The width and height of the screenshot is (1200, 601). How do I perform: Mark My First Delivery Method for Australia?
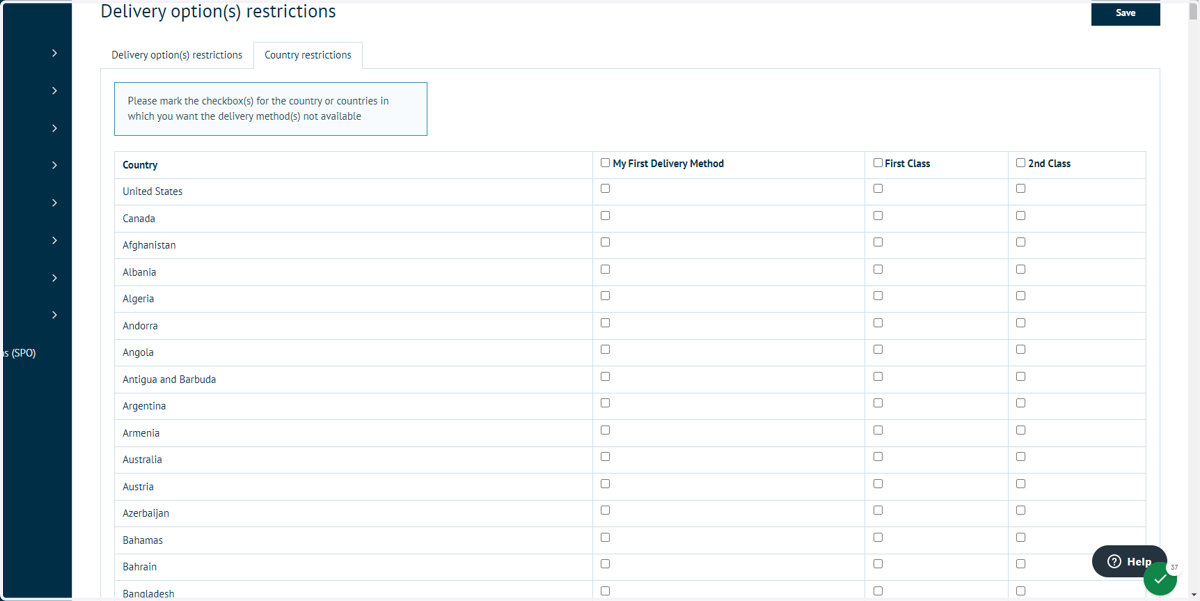[605, 457]
